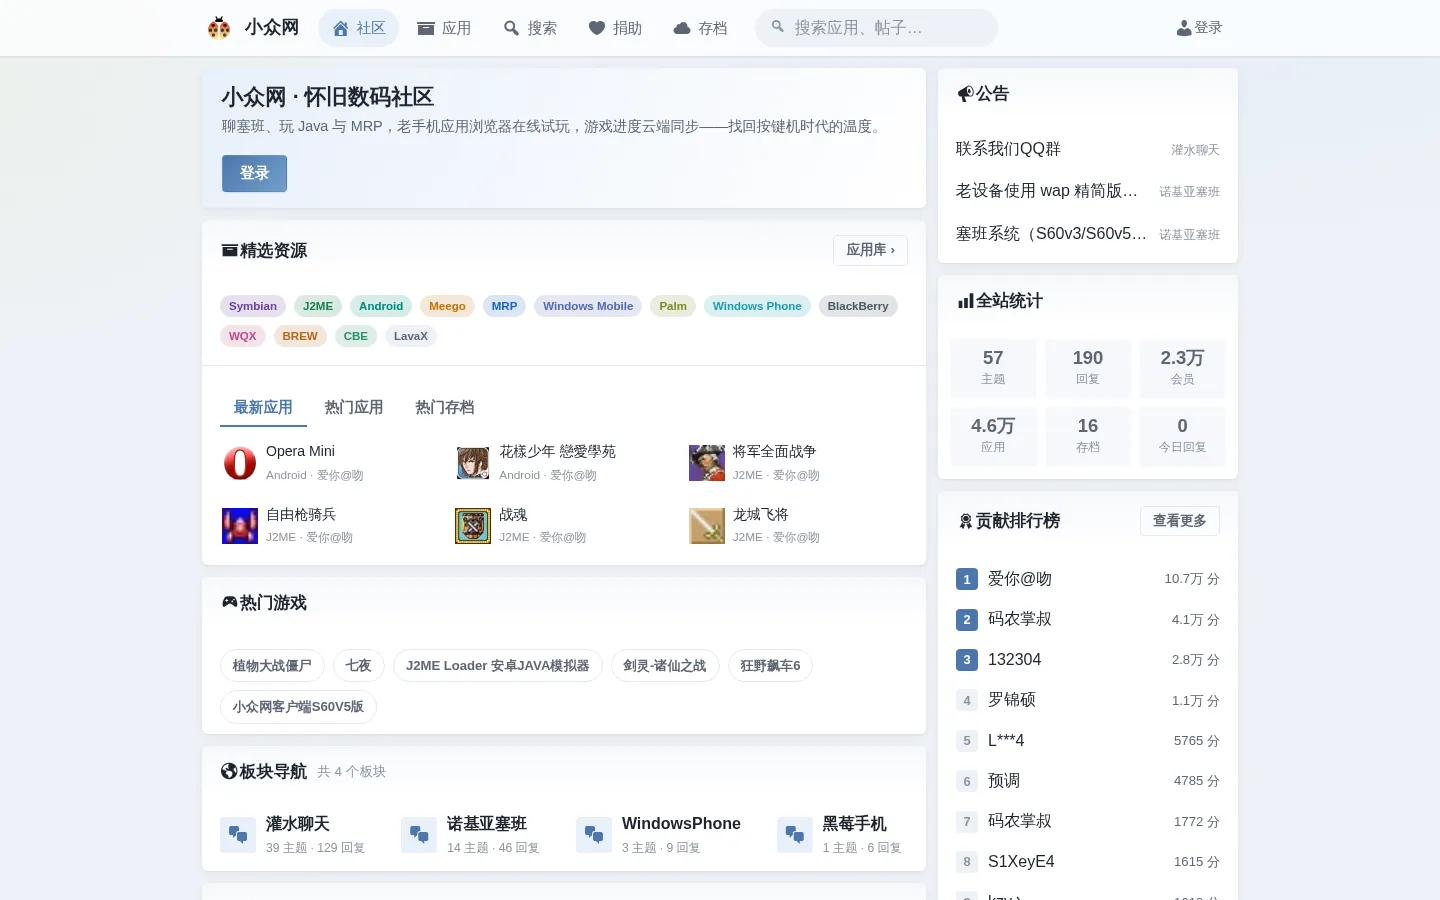Focus the 搜索应用、帖子 search field
This screenshot has height=900, width=1440.
pos(876,28)
